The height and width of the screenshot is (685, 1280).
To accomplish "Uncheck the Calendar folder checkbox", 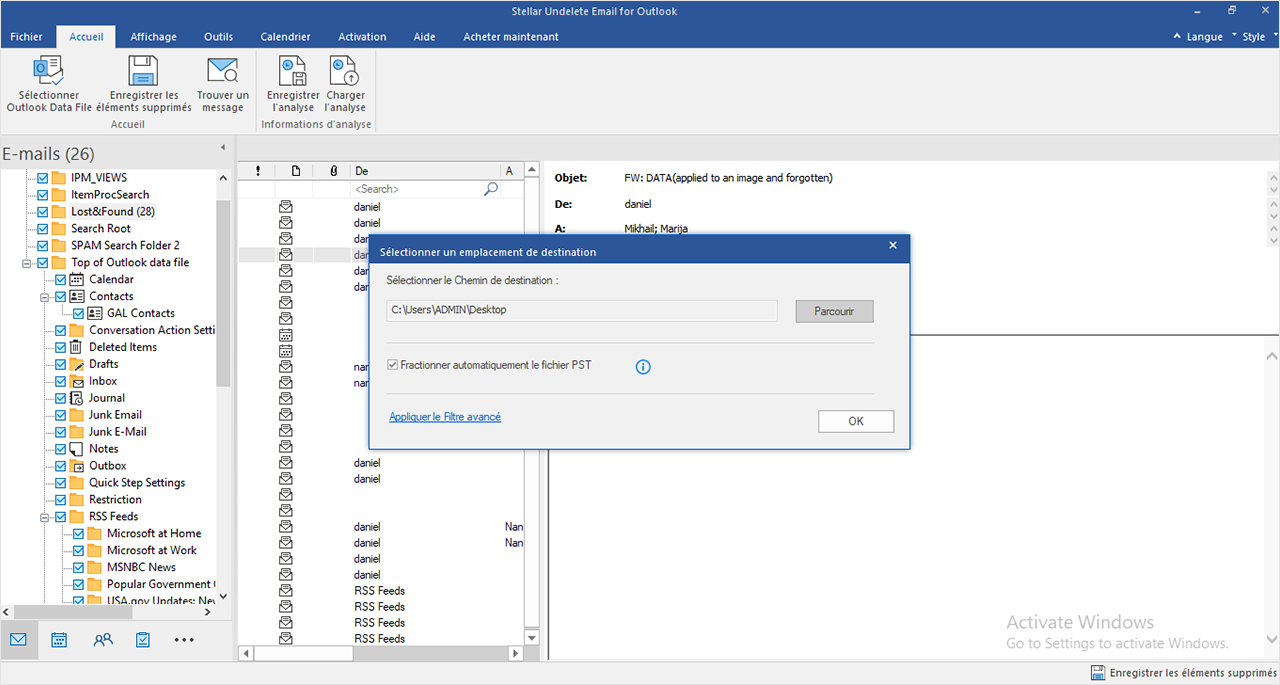I will point(60,280).
